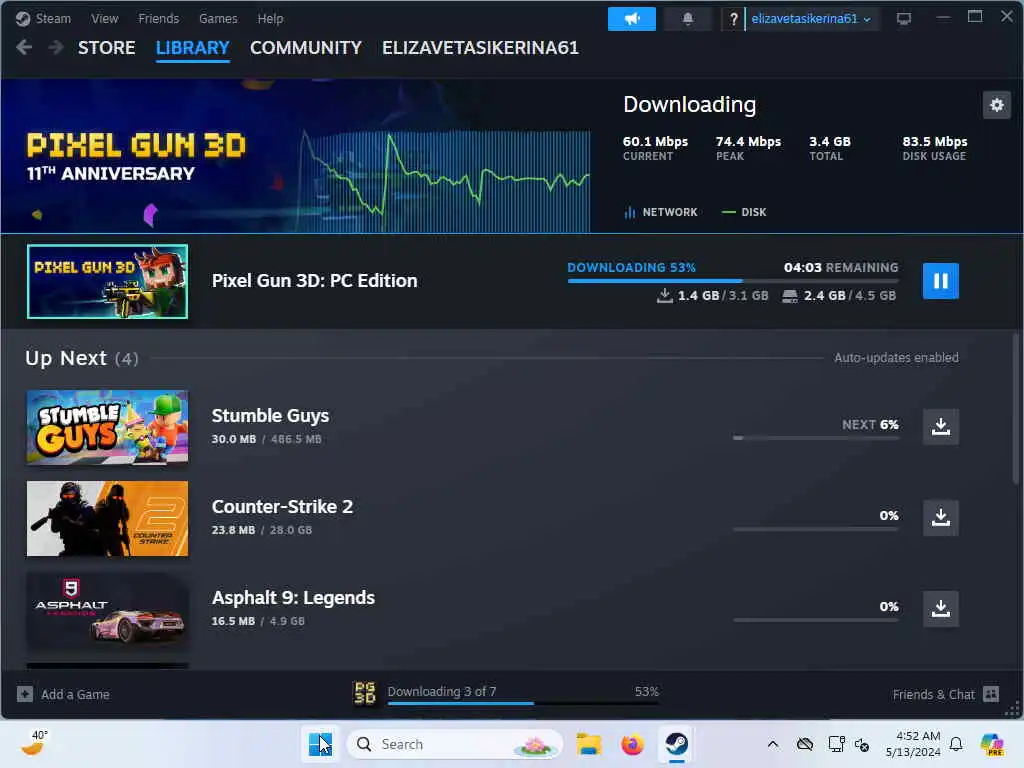Open download settings gear

pyautogui.click(x=997, y=105)
